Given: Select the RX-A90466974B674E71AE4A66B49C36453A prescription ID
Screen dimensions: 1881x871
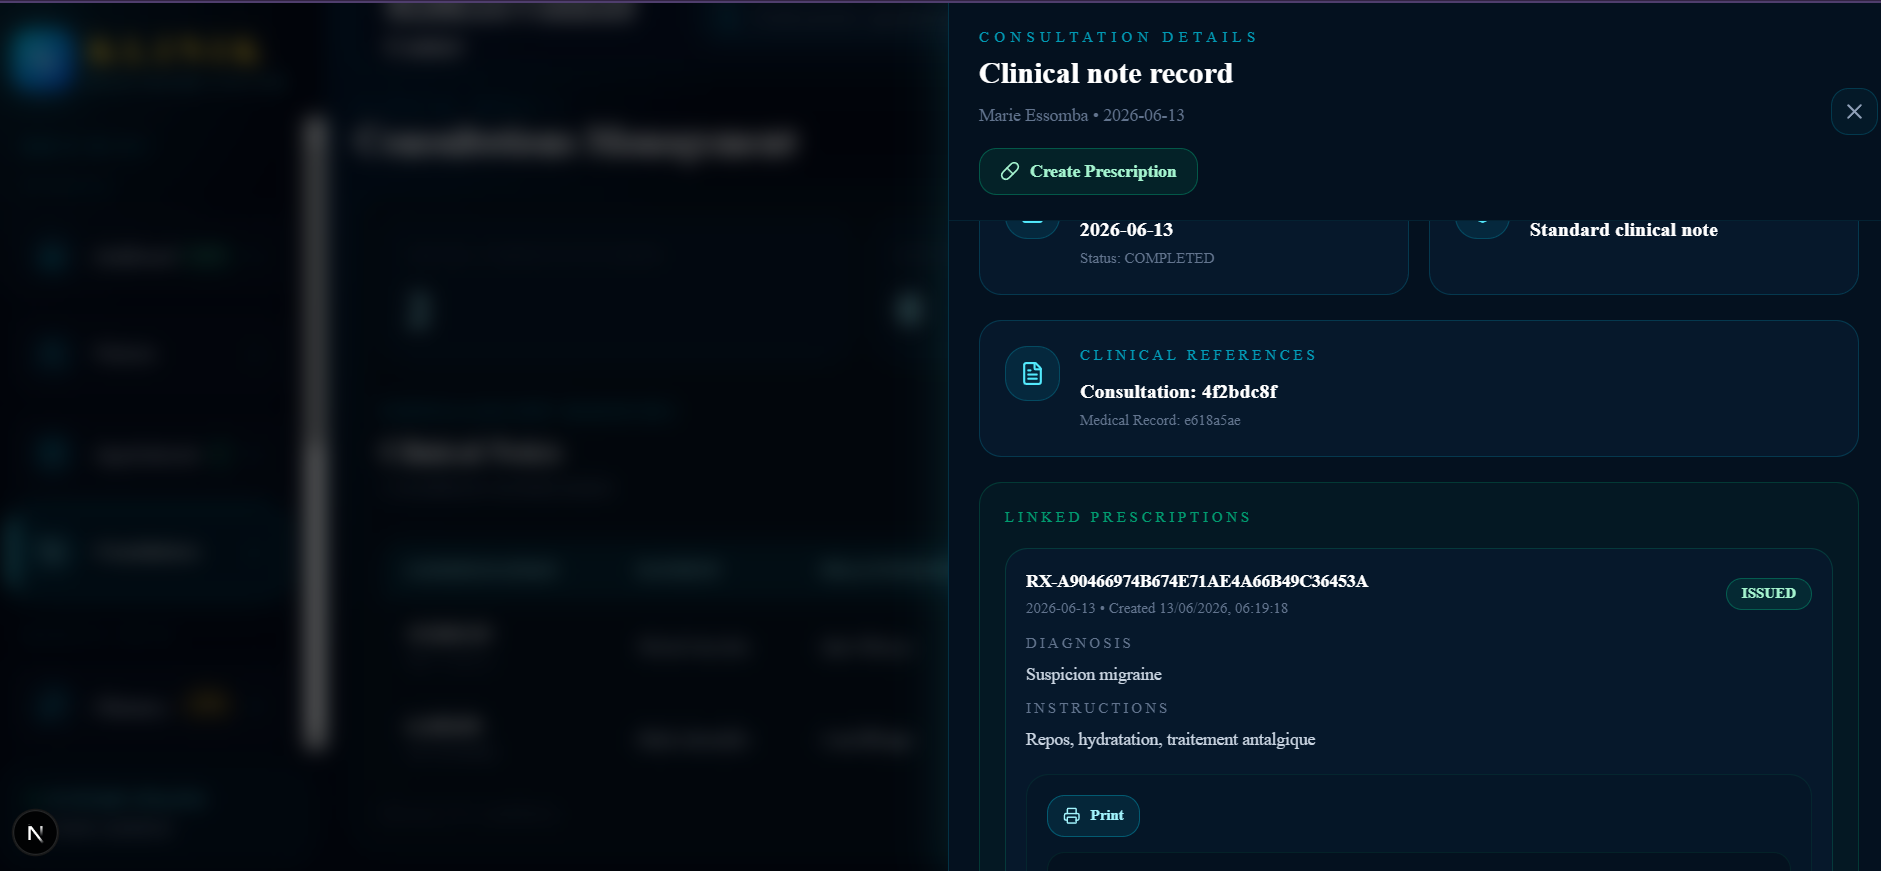Looking at the screenshot, I should click(x=1197, y=581).
